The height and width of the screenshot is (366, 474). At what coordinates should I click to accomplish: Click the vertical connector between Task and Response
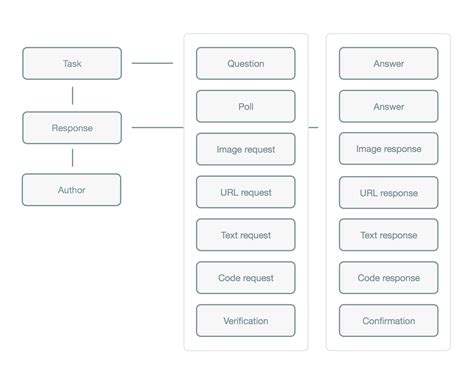click(72, 96)
